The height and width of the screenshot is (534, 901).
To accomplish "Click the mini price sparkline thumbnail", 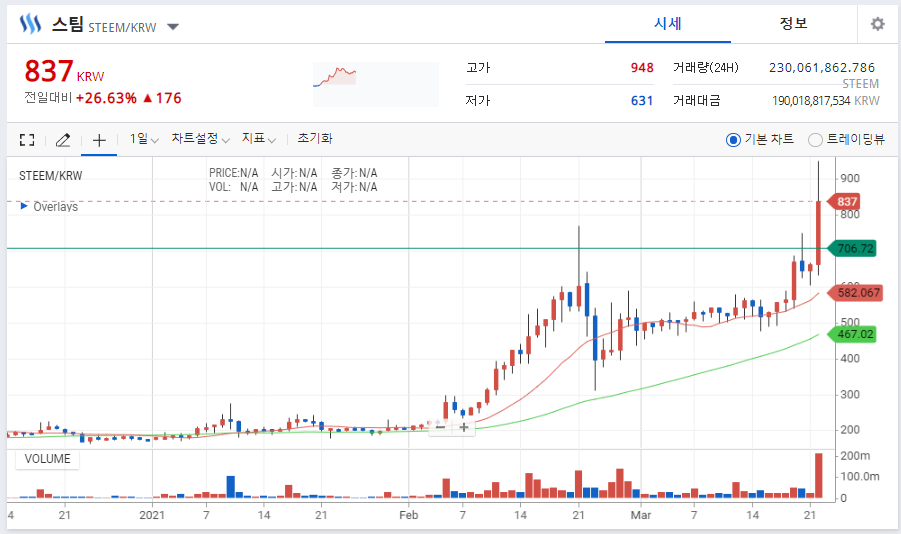I will [x=376, y=84].
